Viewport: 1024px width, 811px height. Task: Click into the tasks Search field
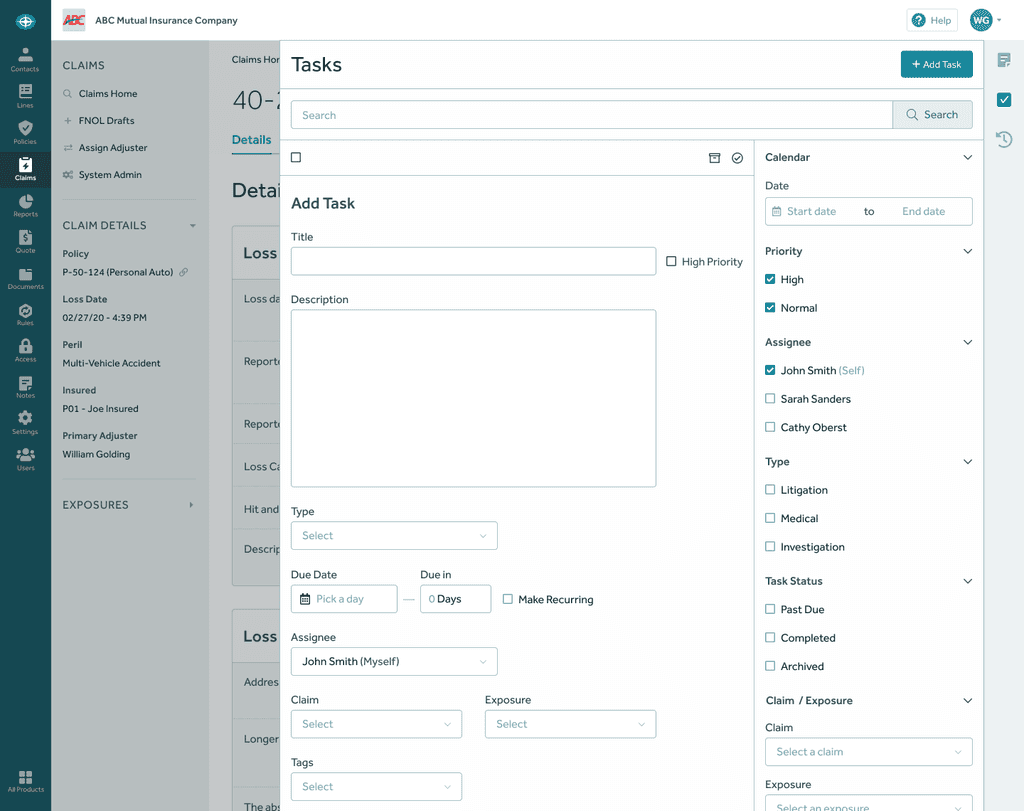tap(592, 115)
